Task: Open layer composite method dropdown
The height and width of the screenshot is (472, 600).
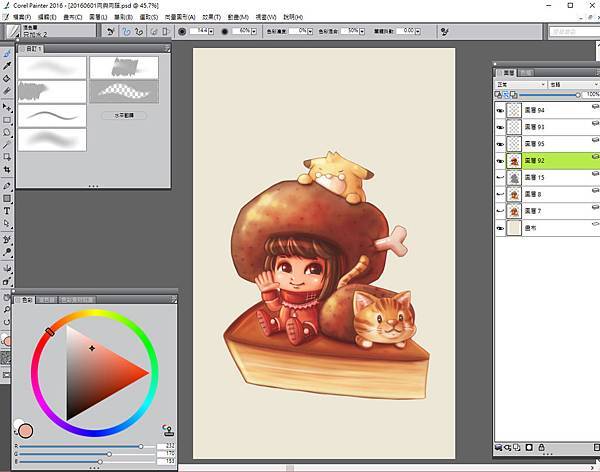Action: click(x=521, y=85)
